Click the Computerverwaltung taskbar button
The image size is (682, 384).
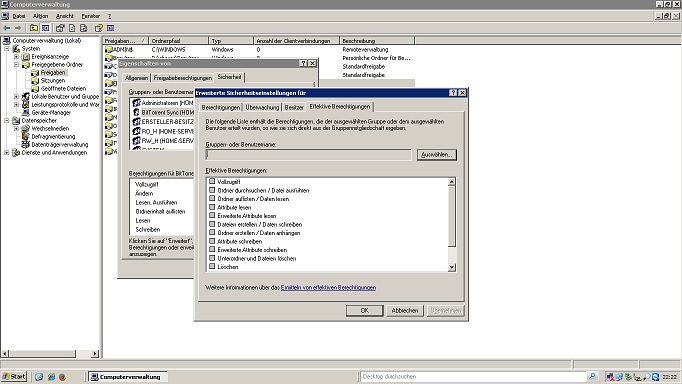[128, 377]
